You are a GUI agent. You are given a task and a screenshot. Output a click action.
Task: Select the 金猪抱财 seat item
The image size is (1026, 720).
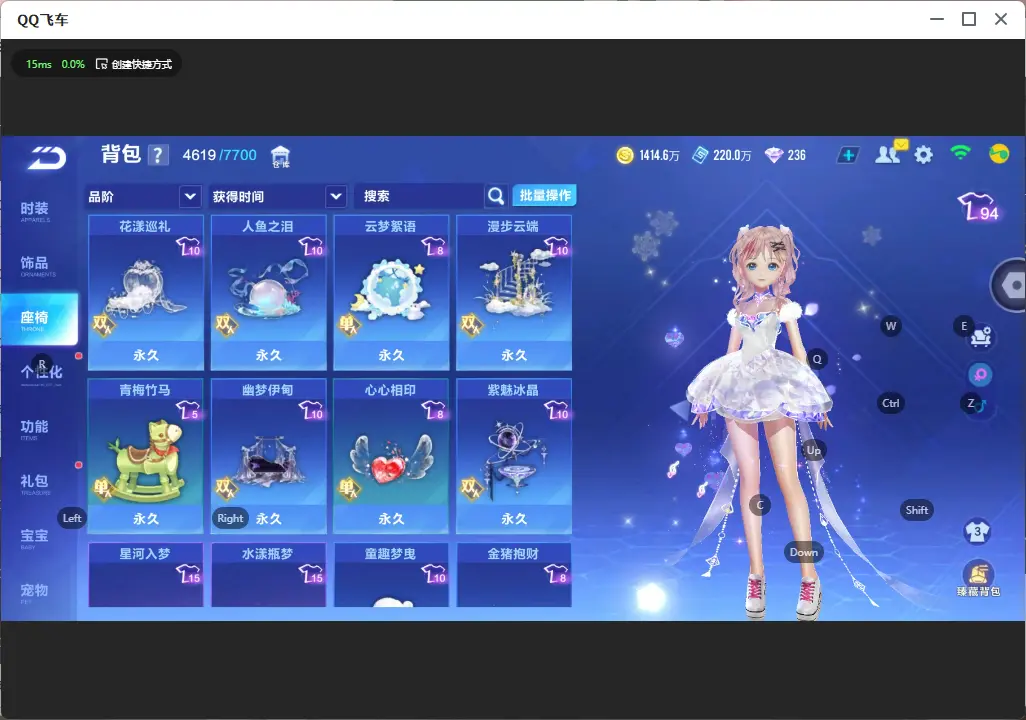[514, 575]
